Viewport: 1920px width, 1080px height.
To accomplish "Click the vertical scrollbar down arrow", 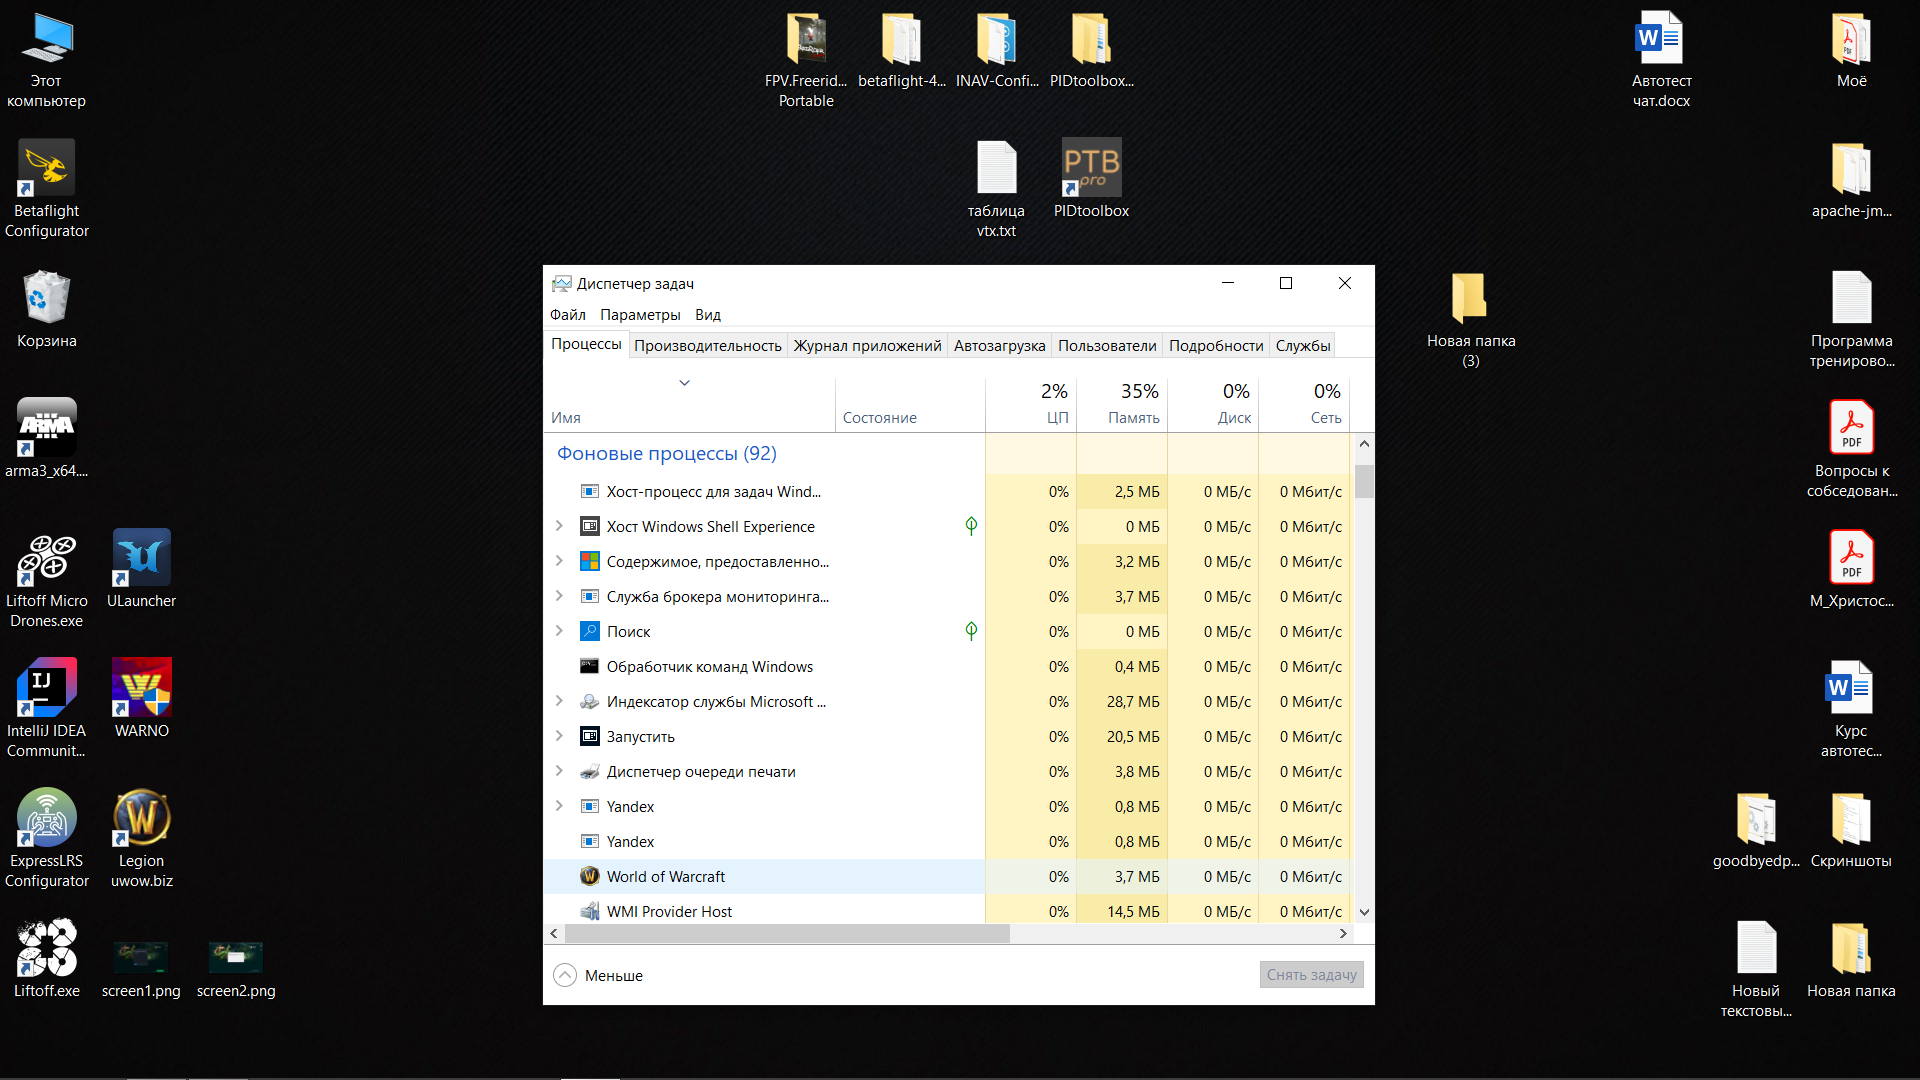I will click(1364, 912).
